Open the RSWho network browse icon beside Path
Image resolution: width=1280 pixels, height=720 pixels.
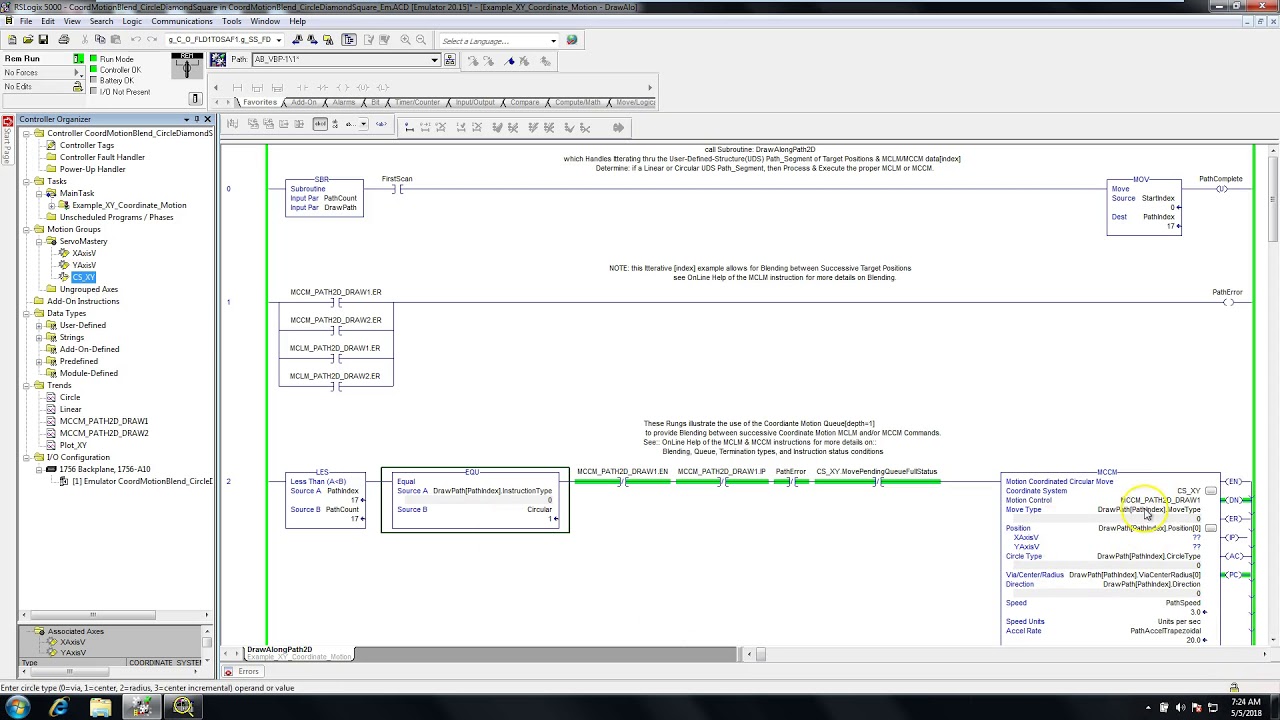tap(450, 60)
